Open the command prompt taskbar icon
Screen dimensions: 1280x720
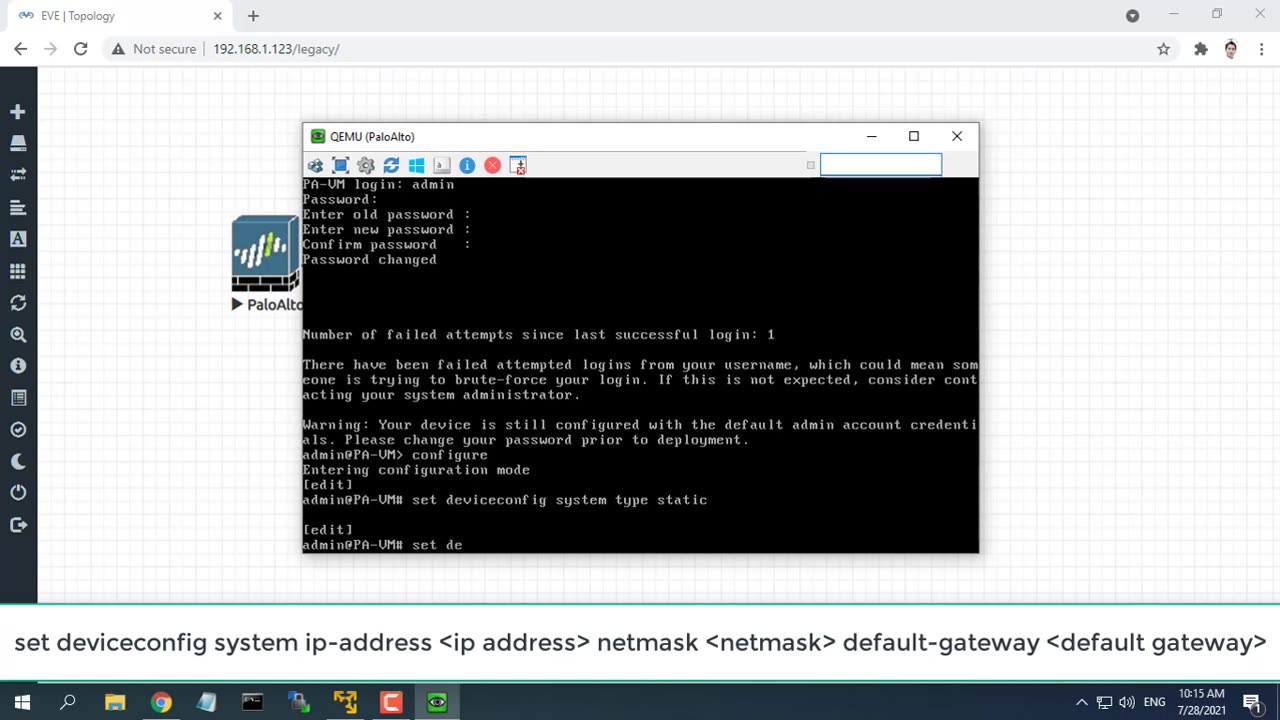252,703
